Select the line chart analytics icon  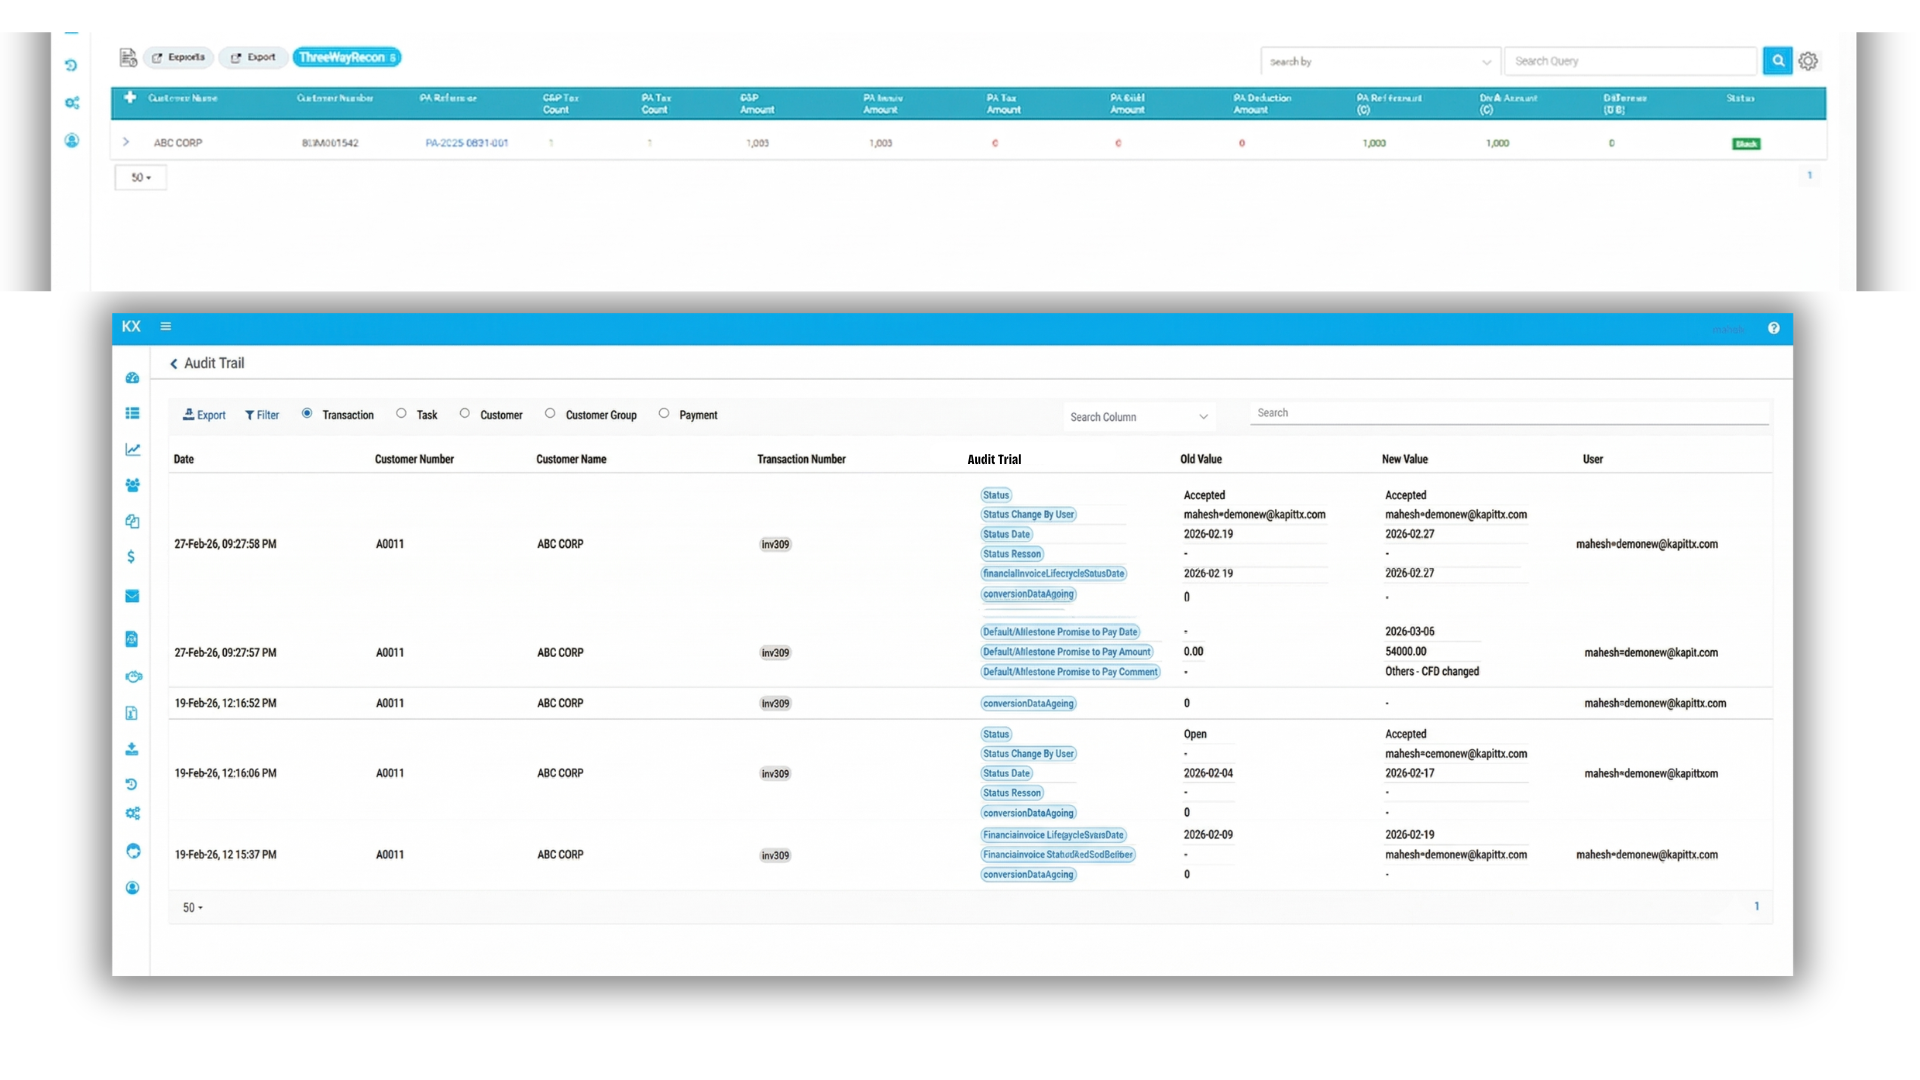pos(132,449)
